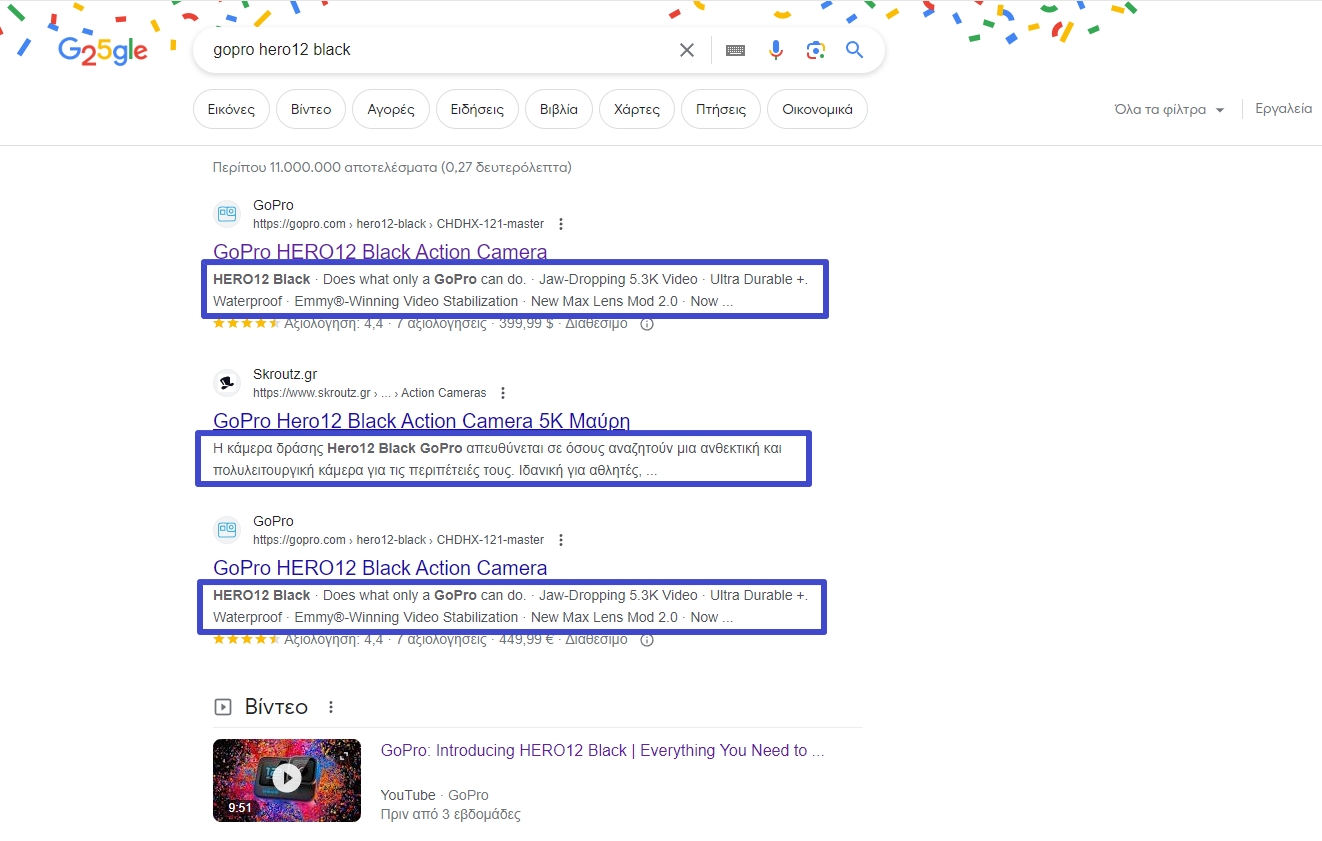Screen dimensions: 1322x841
Task: Open the three-dot menu on the first GoPro result
Action: click(x=561, y=224)
